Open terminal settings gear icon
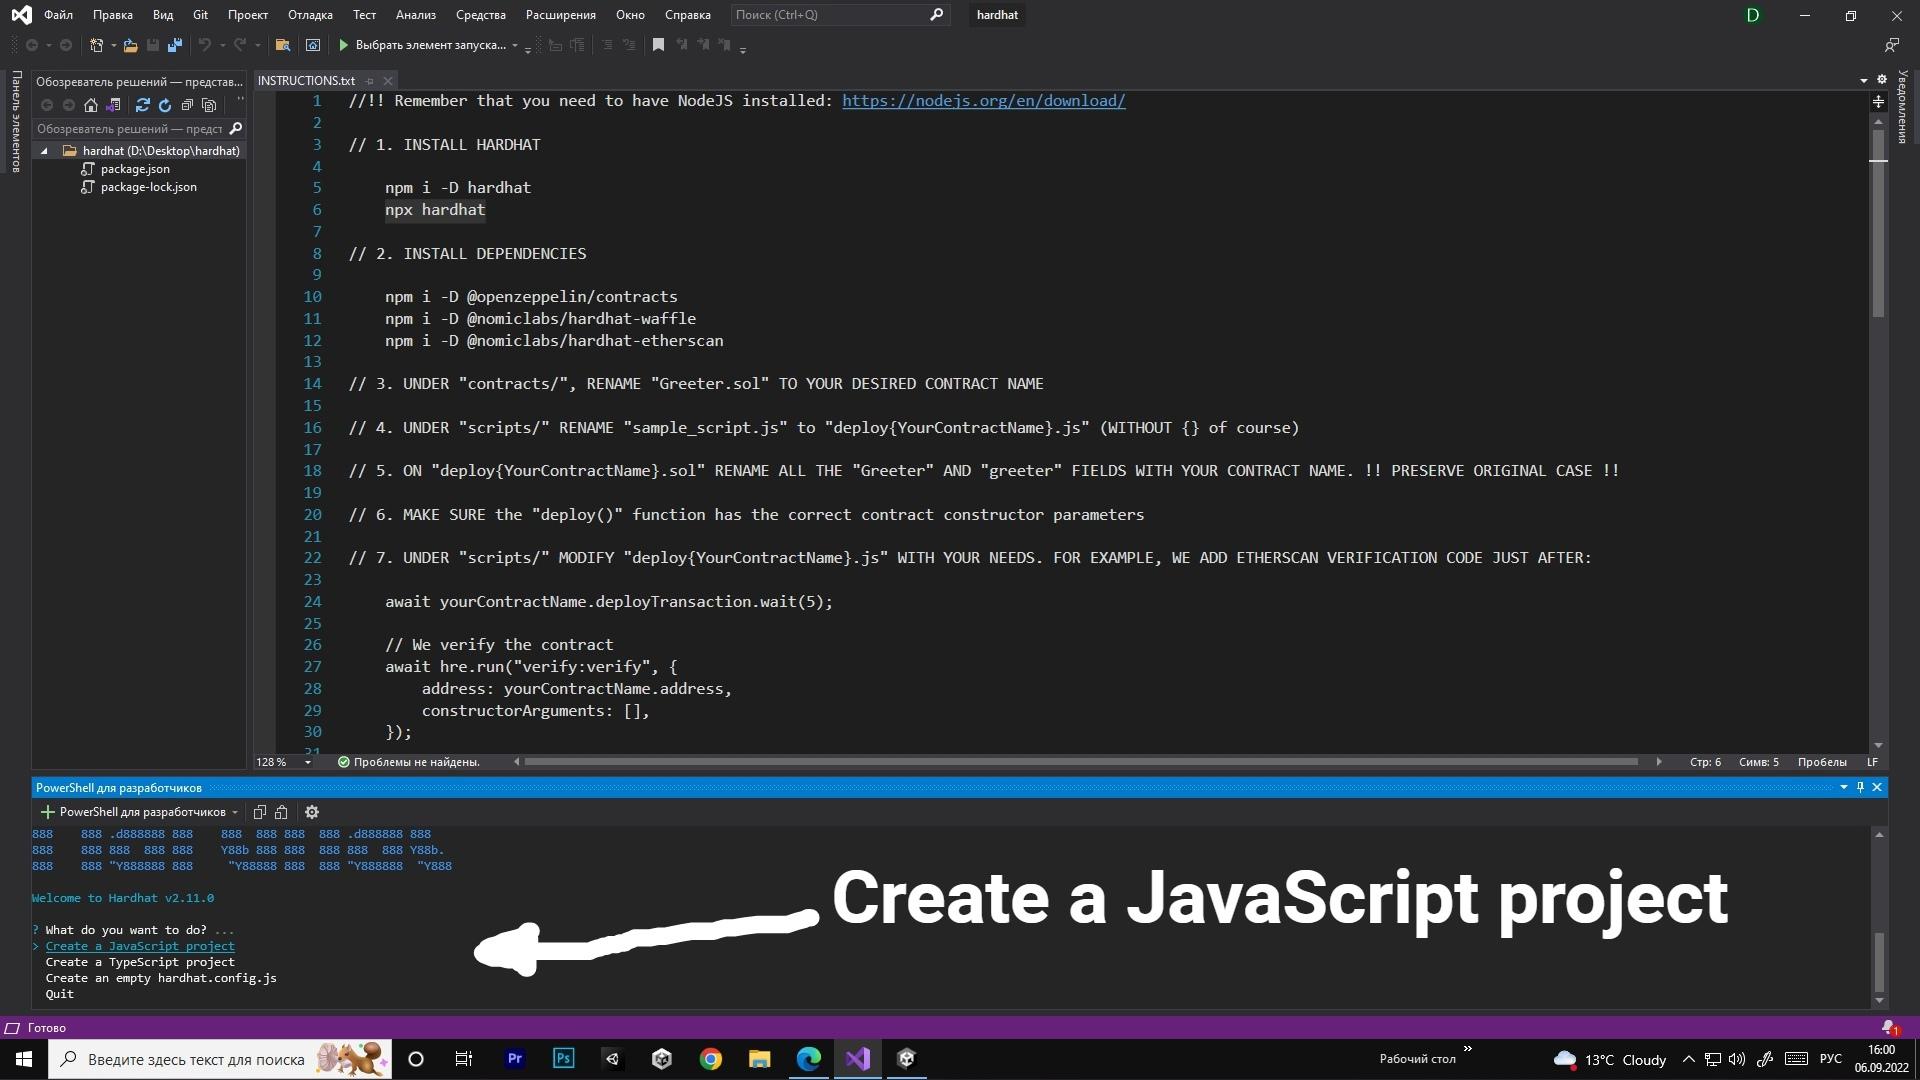This screenshot has width=1920, height=1080. tap(312, 812)
